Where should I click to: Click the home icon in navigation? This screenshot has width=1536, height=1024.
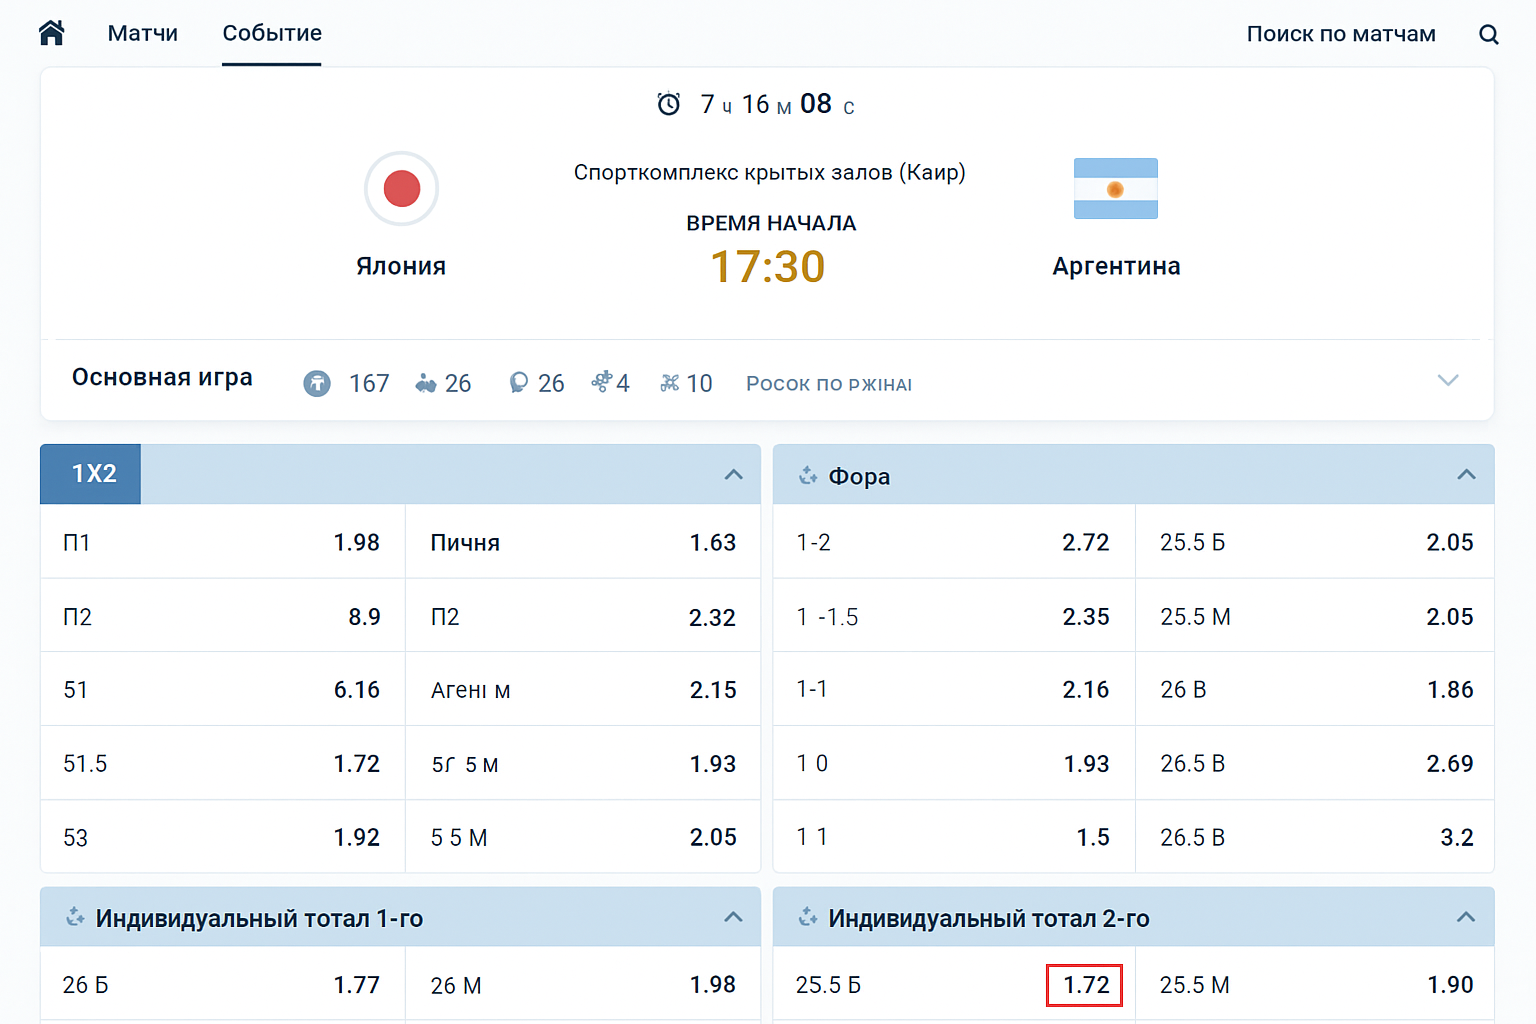point(52,33)
